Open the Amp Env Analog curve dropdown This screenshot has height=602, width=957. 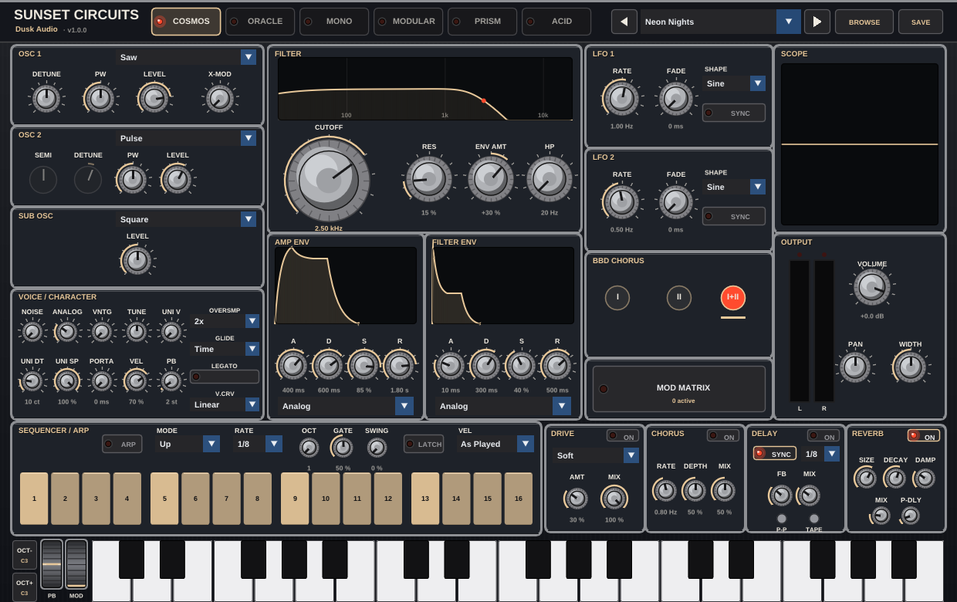point(345,406)
